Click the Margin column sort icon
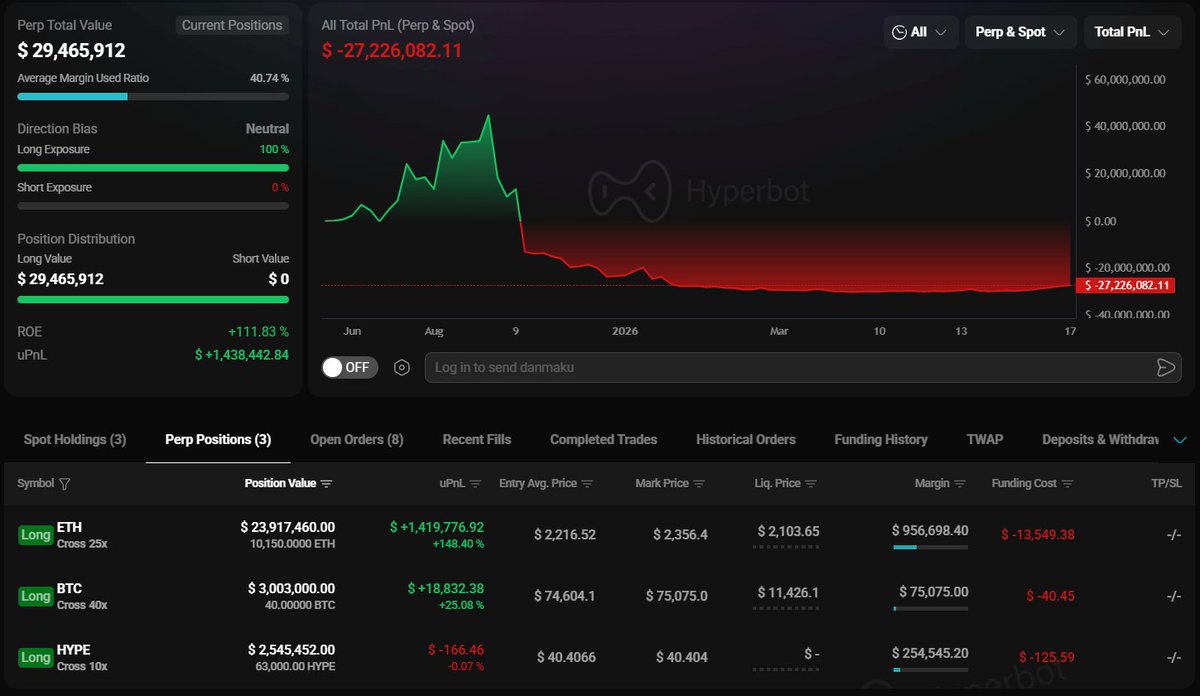The image size is (1200, 696). coord(960,484)
